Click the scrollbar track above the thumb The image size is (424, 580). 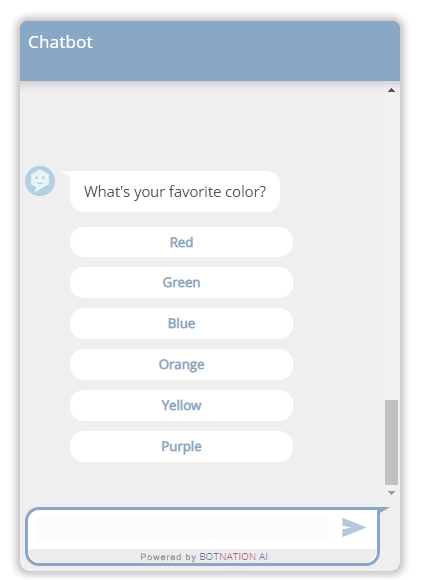[x=391, y=246]
